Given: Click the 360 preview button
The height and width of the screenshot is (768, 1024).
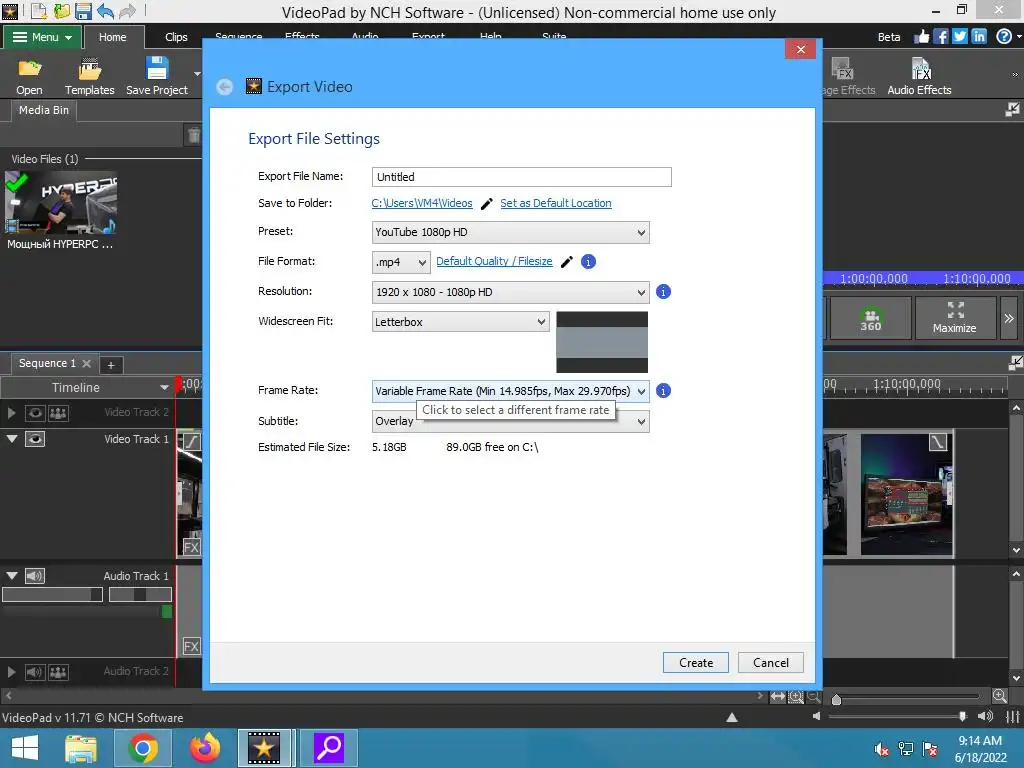Looking at the screenshot, I should 870,318.
